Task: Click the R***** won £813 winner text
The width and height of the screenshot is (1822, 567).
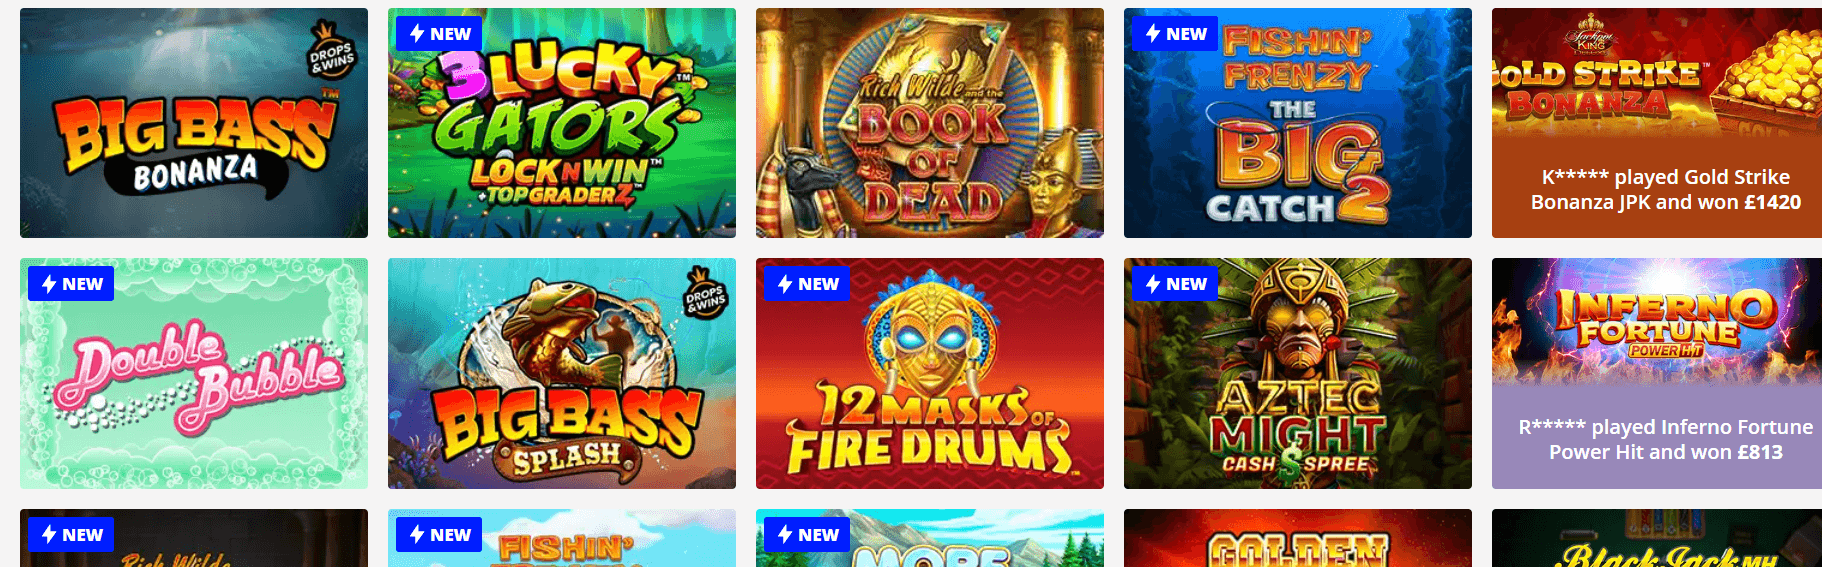Action: pyautogui.click(x=1665, y=439)
